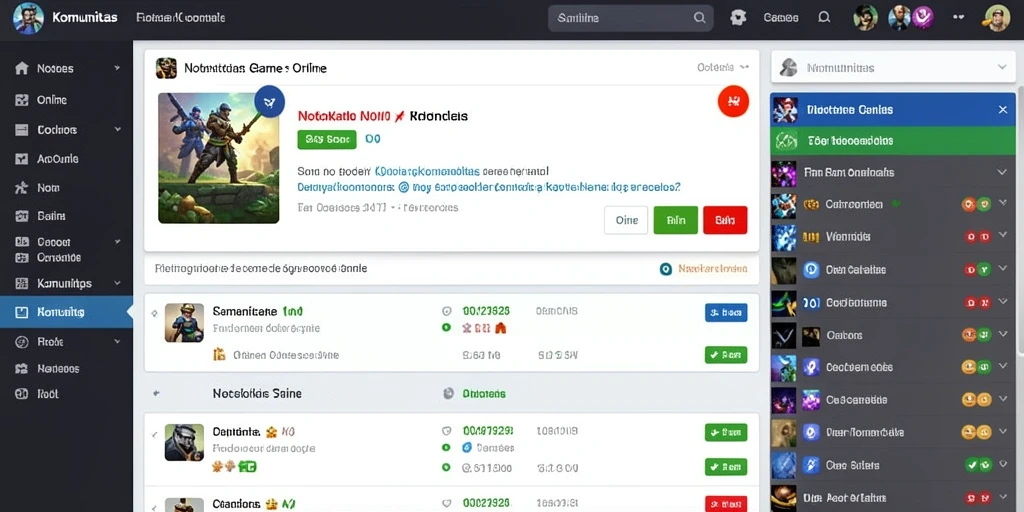Click the blue circle icon in Oien Cetalise row
1024x512 pixels.
pyautogui.click(x=811, y=269)
